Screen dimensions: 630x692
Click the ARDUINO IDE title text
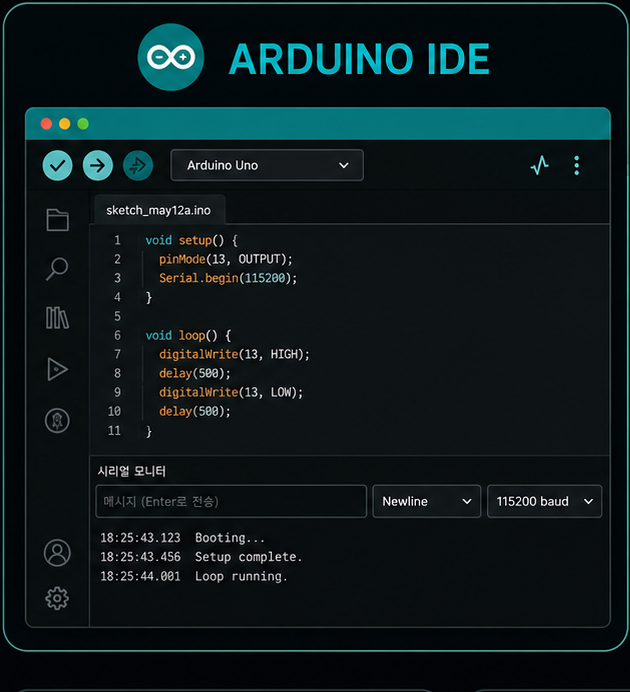tap(359, 59)
